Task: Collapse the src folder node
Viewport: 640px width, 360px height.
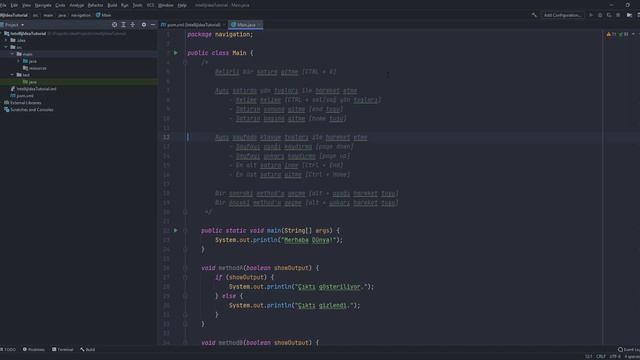Action: (6, 47)
